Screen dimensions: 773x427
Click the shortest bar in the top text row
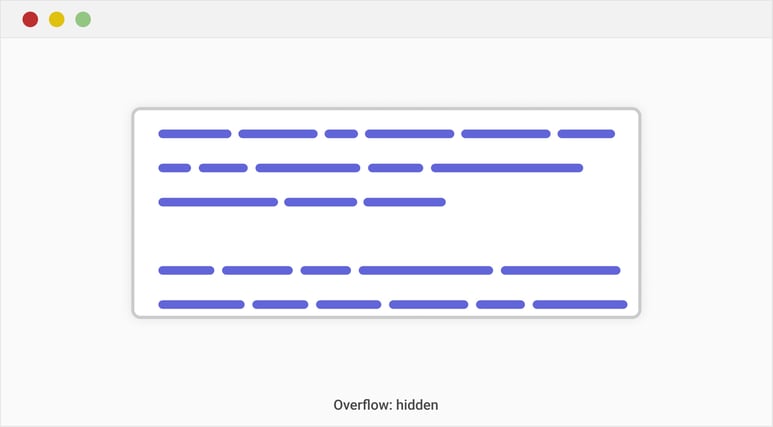click(341, 134)
